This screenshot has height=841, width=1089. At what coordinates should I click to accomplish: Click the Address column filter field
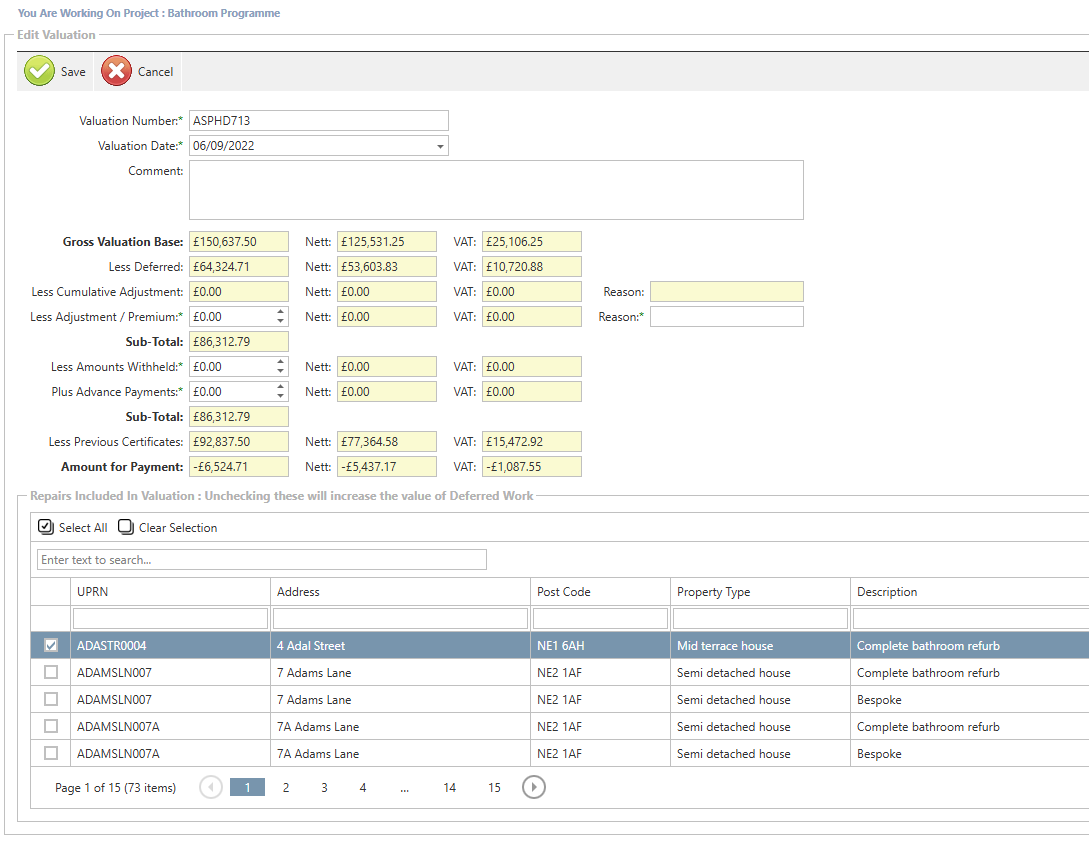(400, 619)
